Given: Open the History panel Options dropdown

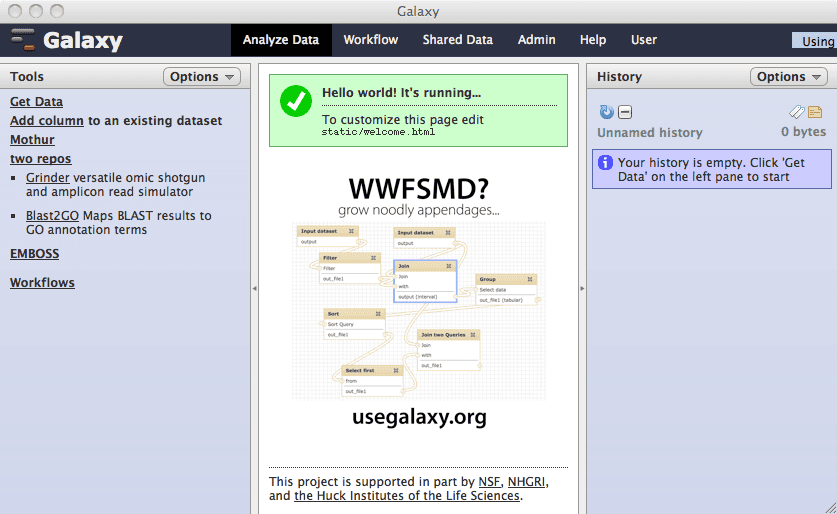Looking at the screenshot, I should point(789,77).
